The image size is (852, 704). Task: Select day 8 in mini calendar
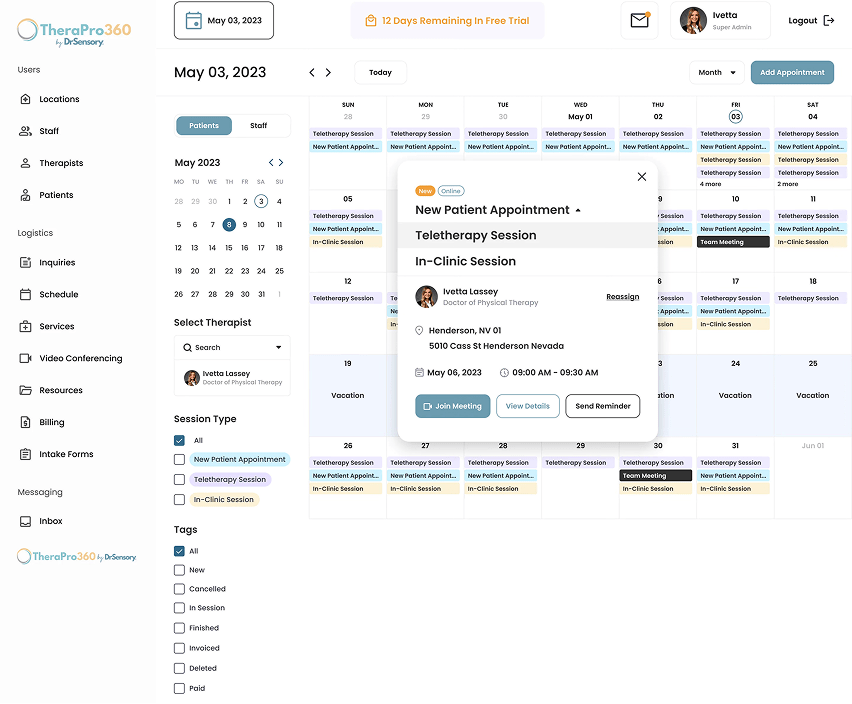(x=229, y=224)
